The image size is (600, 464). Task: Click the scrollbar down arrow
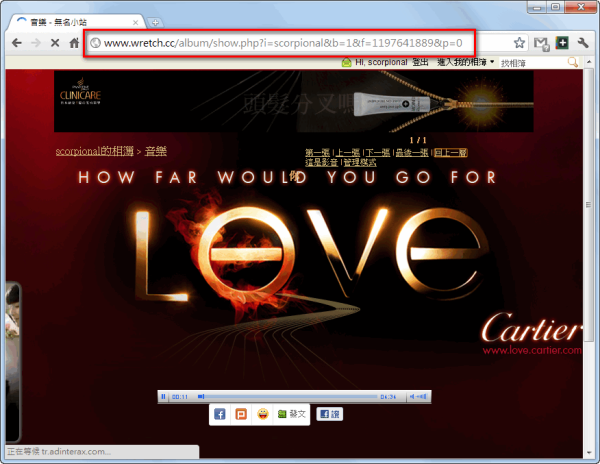[589, 453]
